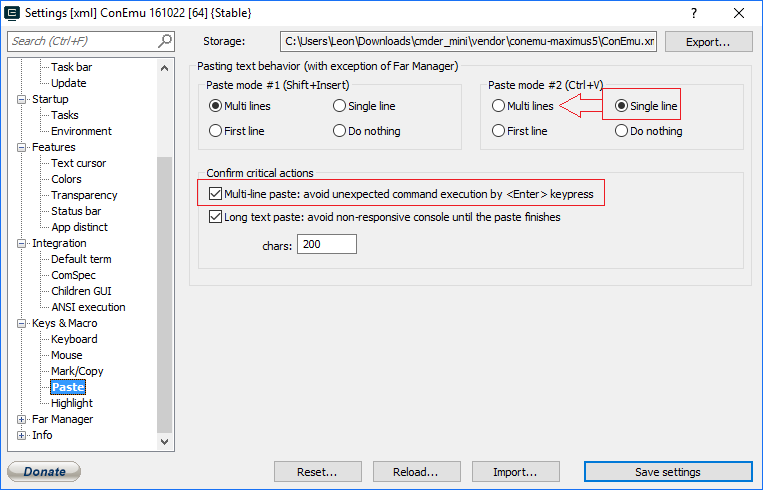Click the tree scrollbar up arrow
The image size is (763, 490).
[x=164, y=68]
